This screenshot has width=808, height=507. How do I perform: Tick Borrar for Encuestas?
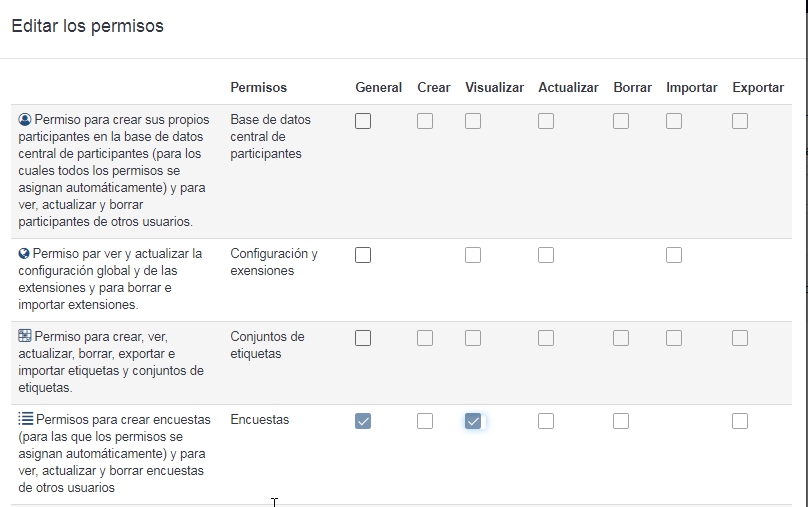[621, 421]
